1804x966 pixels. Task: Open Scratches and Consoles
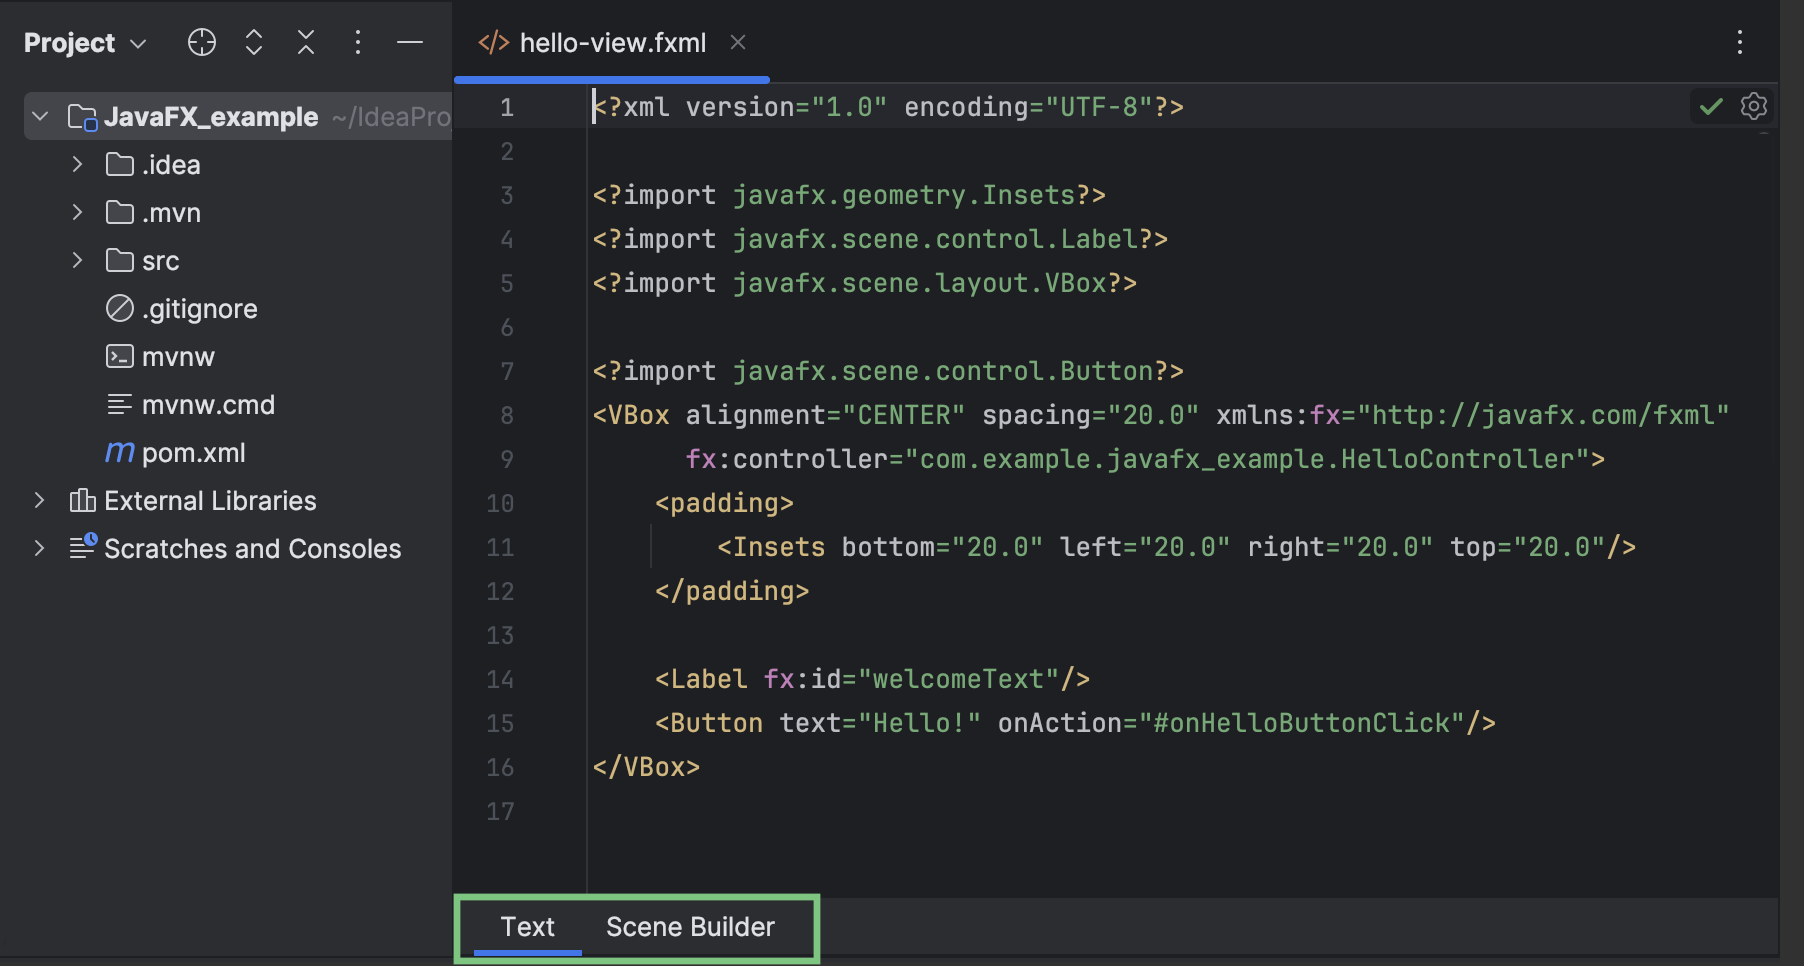(x=252, y=548)
